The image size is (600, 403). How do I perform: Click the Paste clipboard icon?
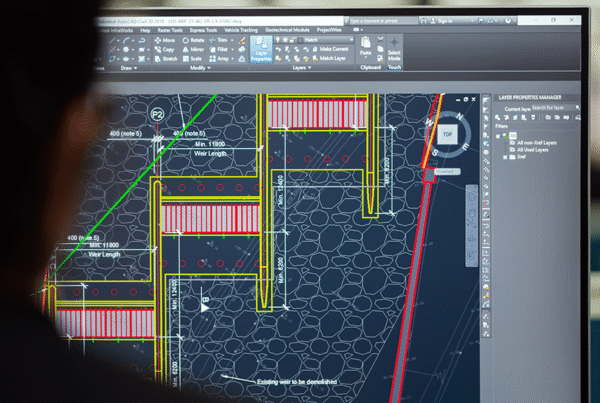click(x=365, y=49)
